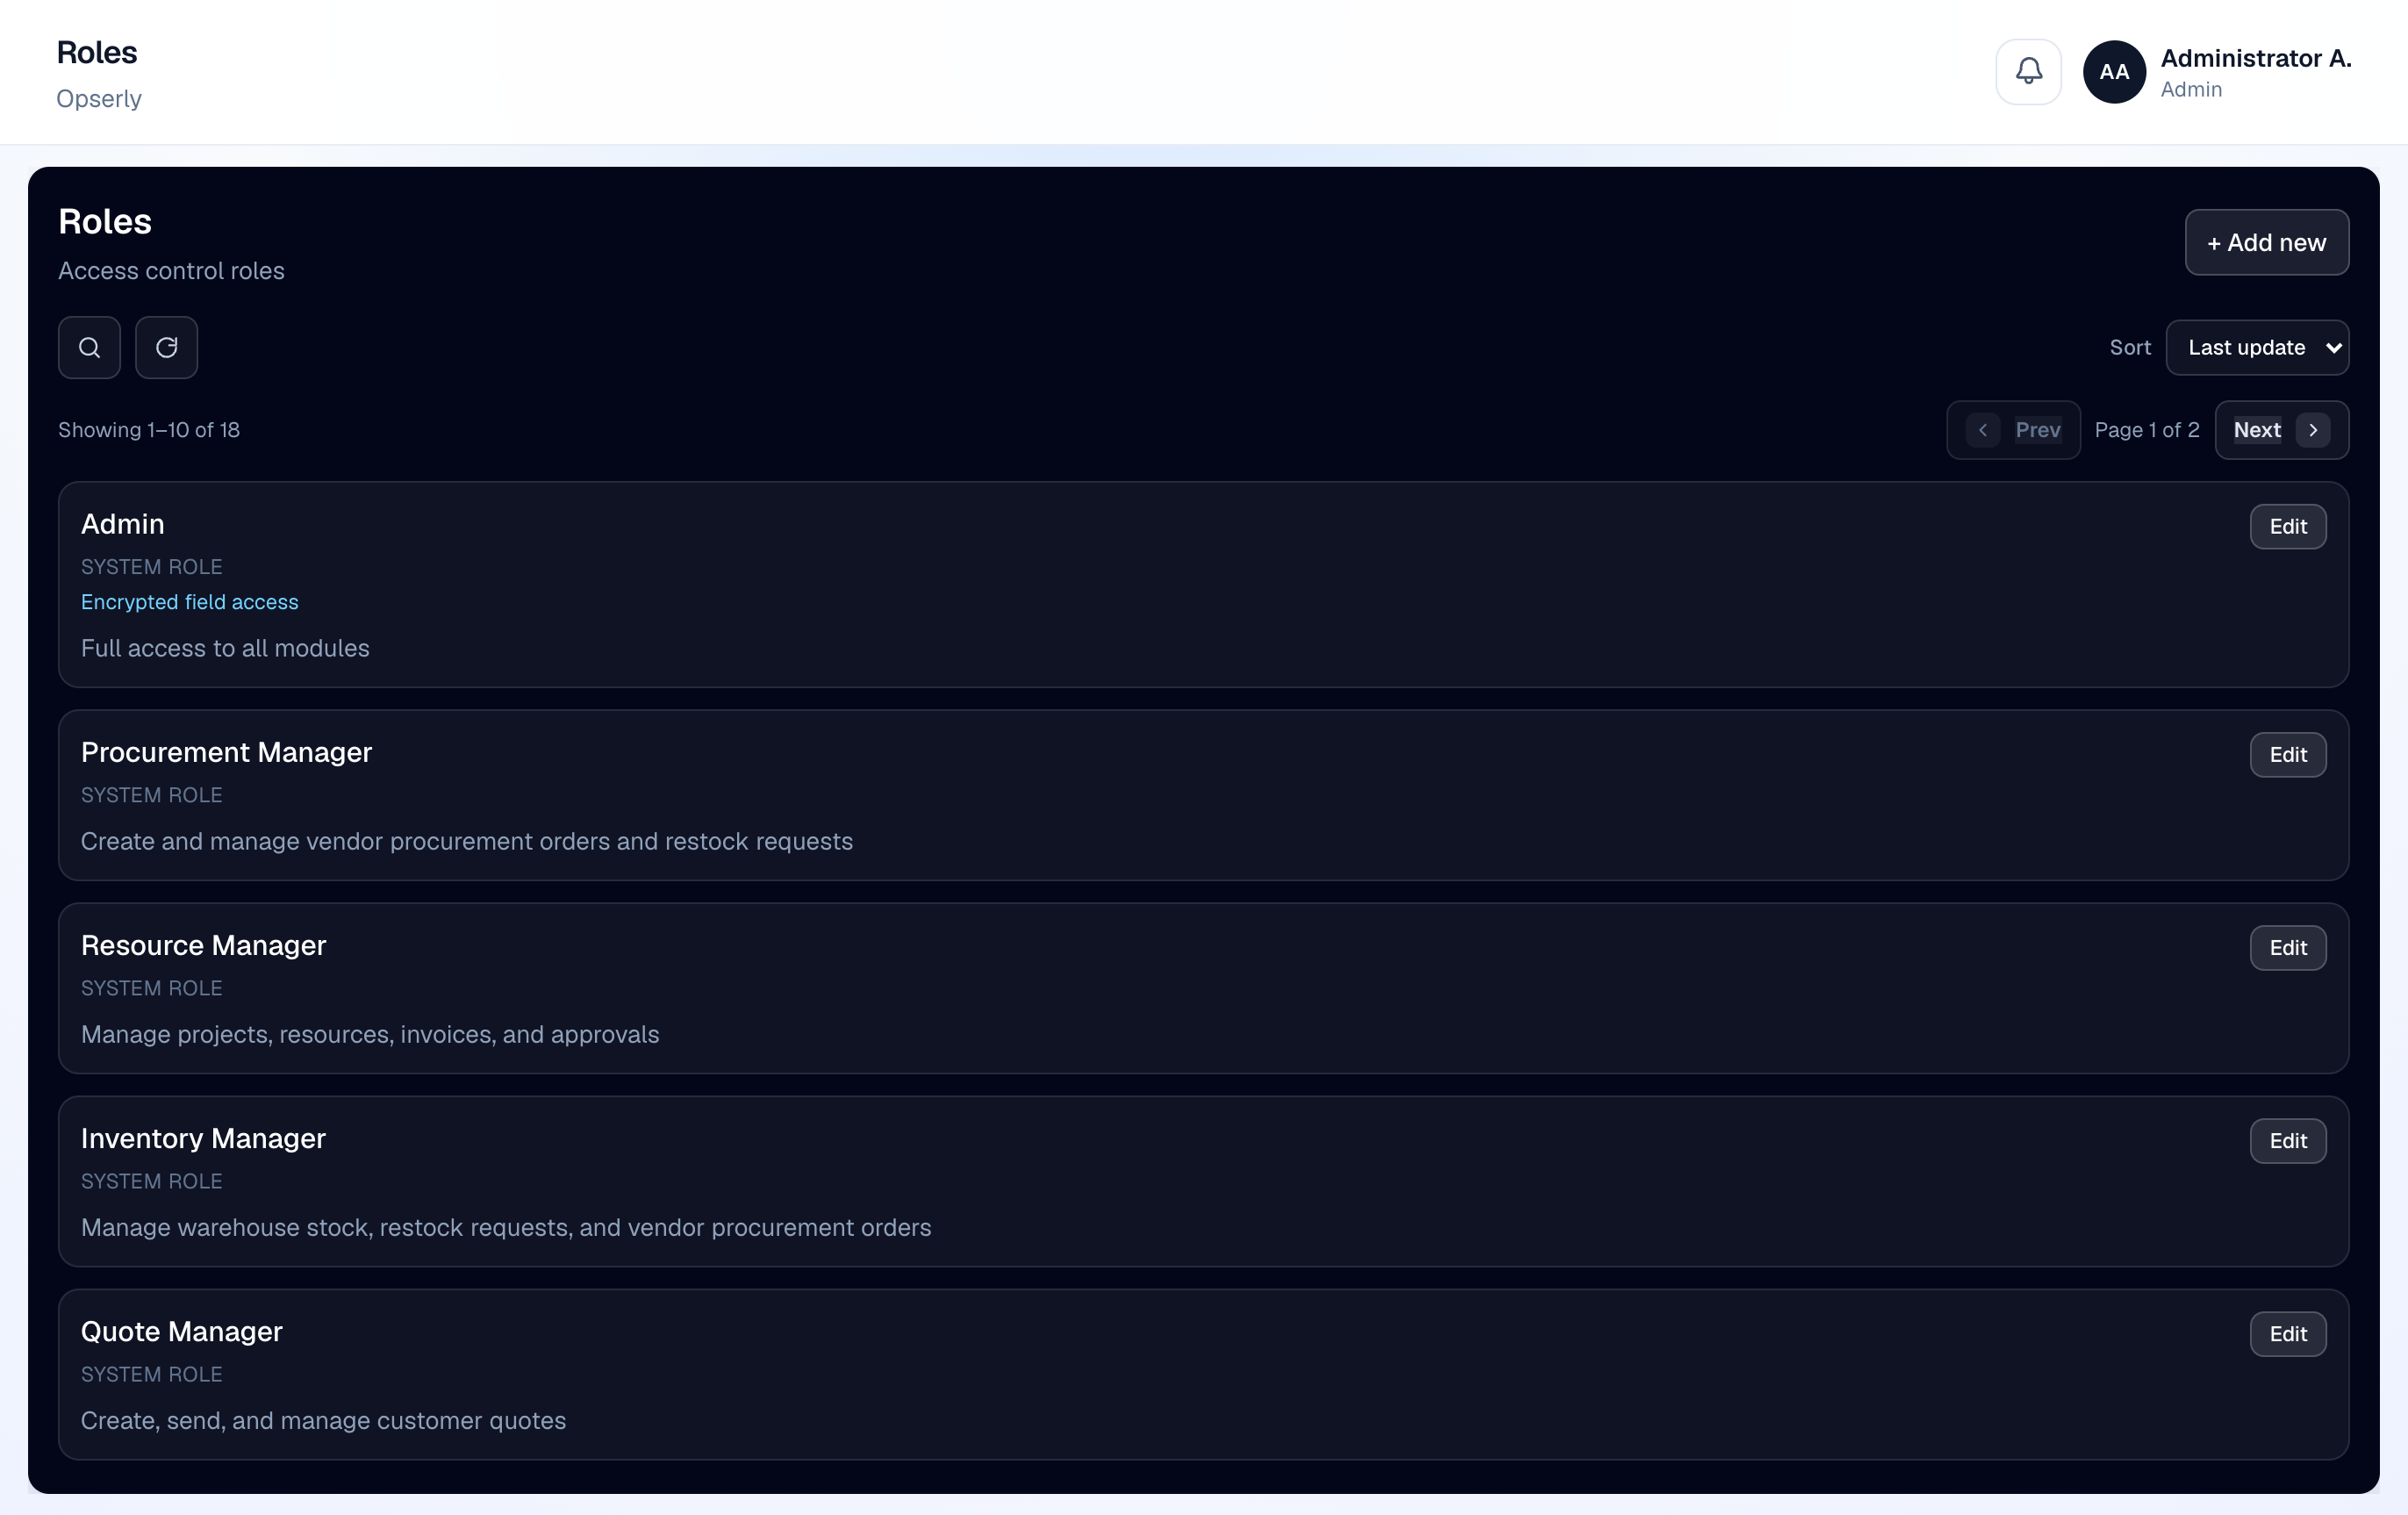2408x1515 pixels.
Task: Click the Page 1 of 2 indicator
Action: pos(2147,430)
